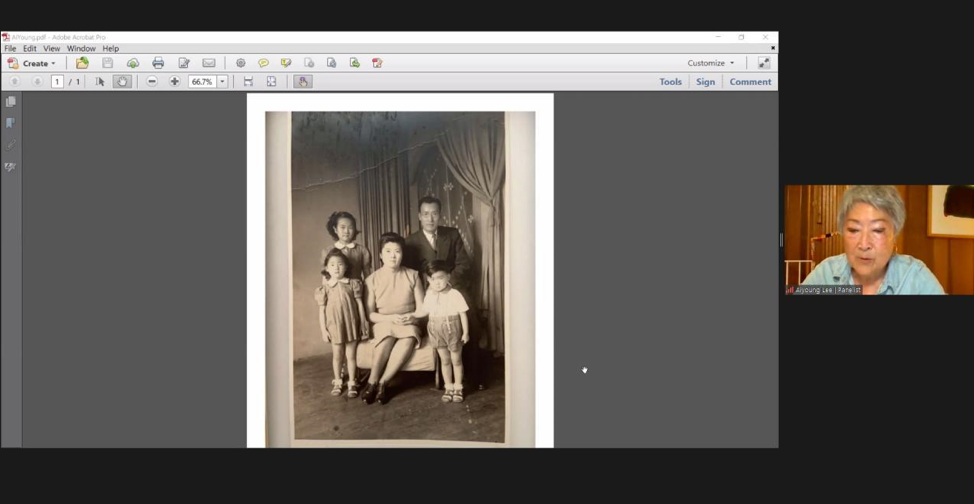
Task: Toggle the touch mode hand icon
Action: pos(303,81)
